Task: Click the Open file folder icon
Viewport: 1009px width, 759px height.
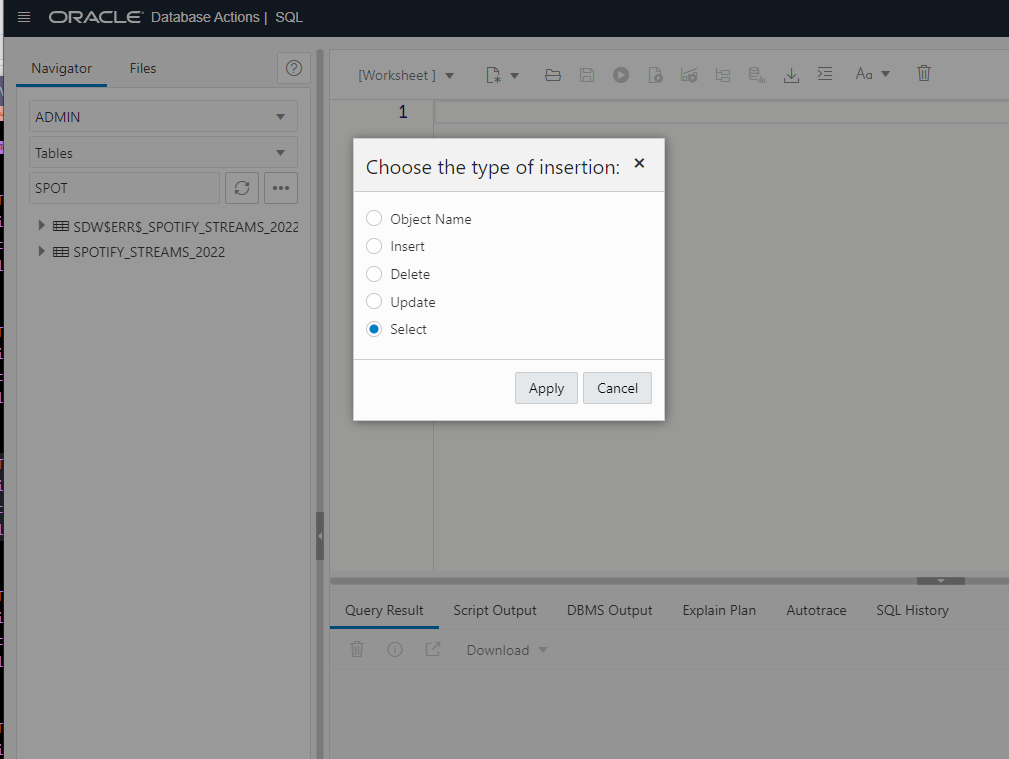Action: point(553,75)
